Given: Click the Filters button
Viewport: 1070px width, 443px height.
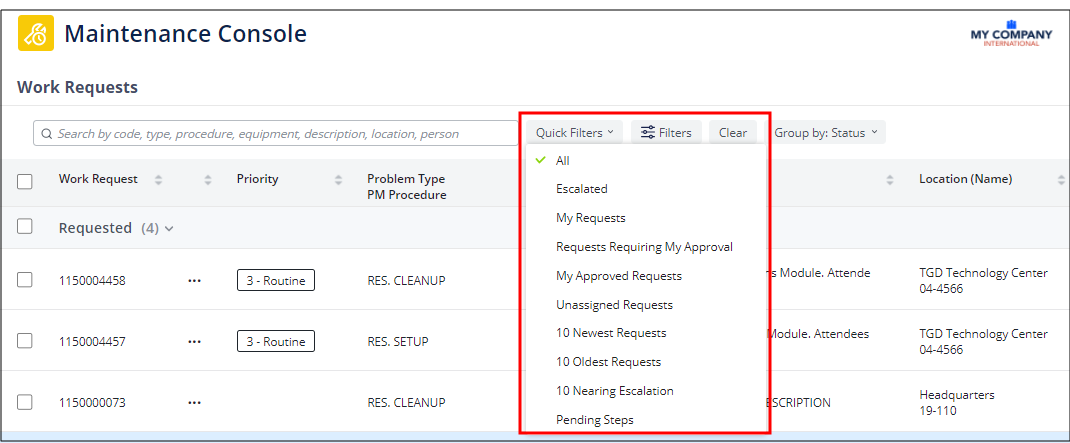Looking at the screenshot, I should (666, 133).
